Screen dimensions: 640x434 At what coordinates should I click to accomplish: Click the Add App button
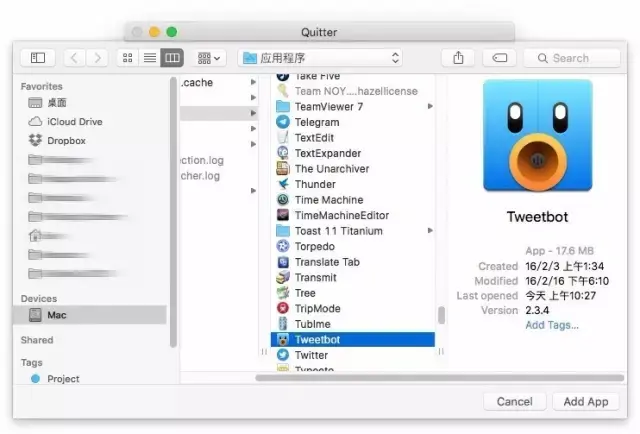click(586, 402)
